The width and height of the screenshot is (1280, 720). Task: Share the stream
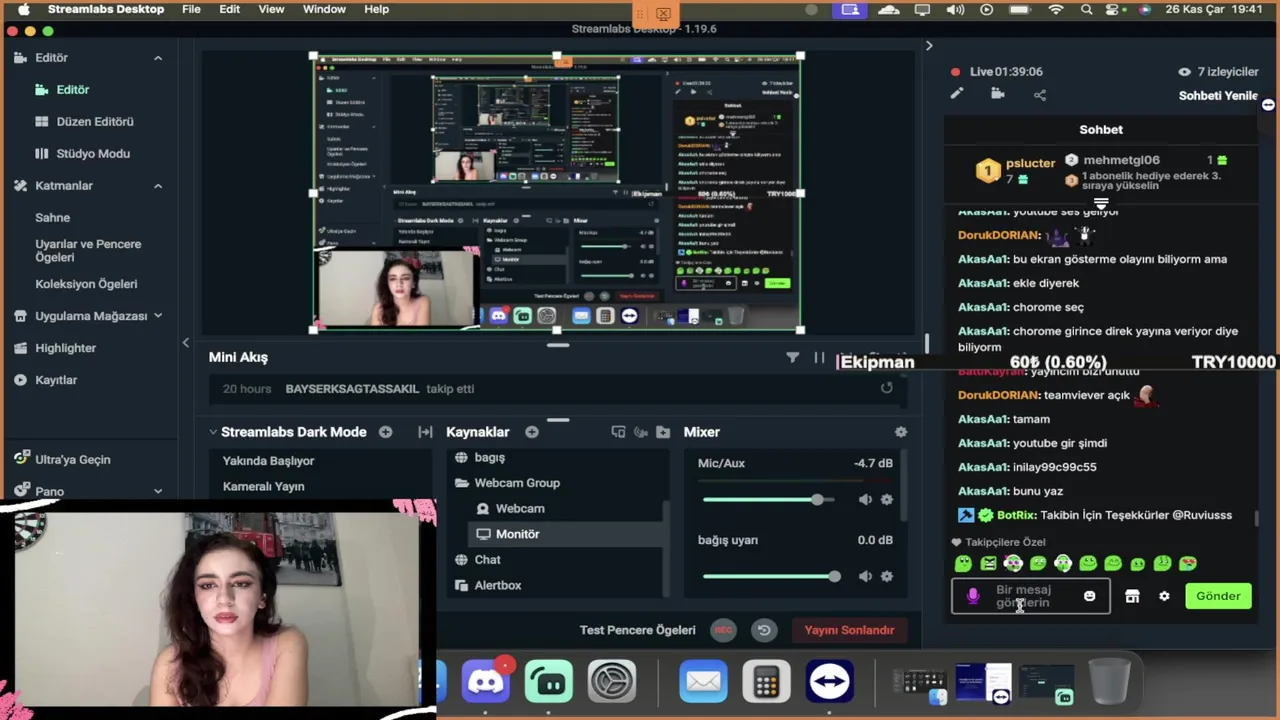tap(1040, 95)
